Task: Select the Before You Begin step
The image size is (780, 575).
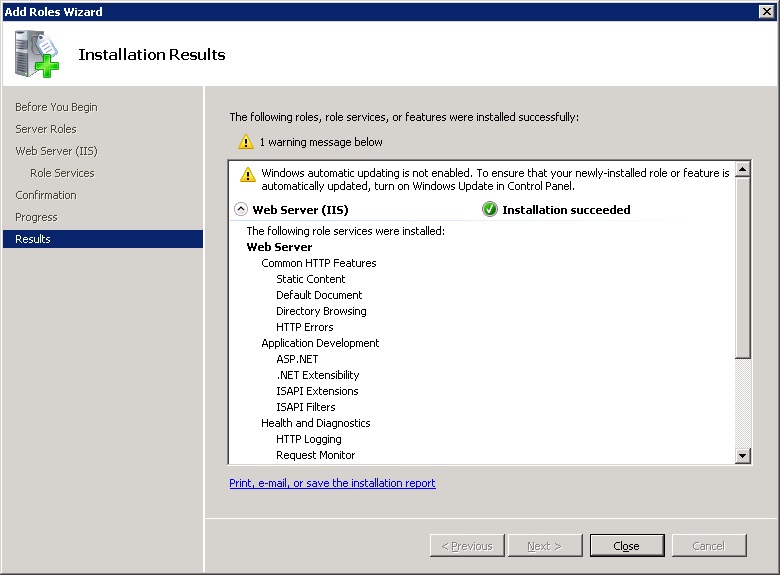Action: [x=56, y=107]
